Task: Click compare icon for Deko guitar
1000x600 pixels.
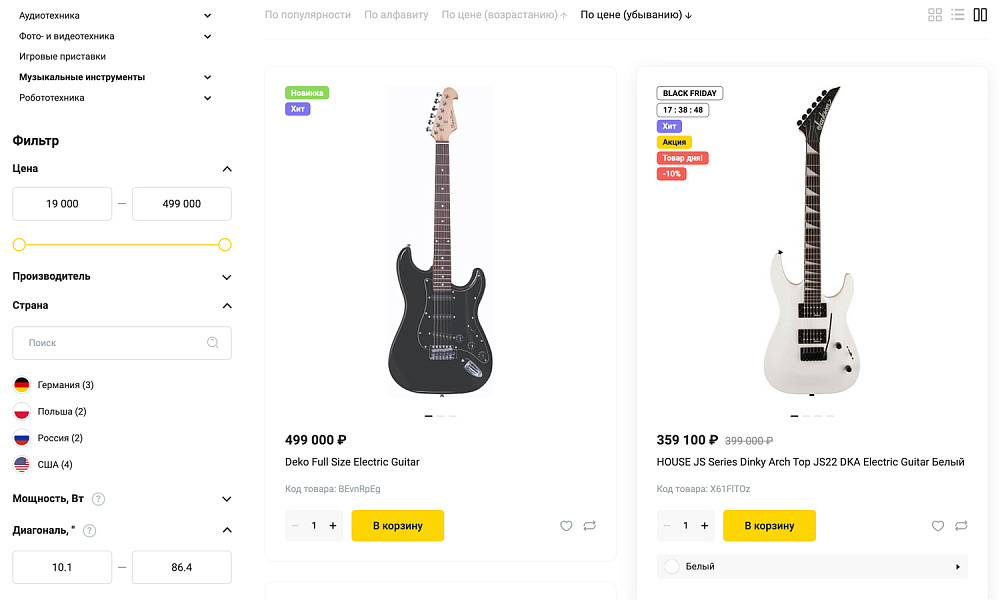Action: coord(590,526)
